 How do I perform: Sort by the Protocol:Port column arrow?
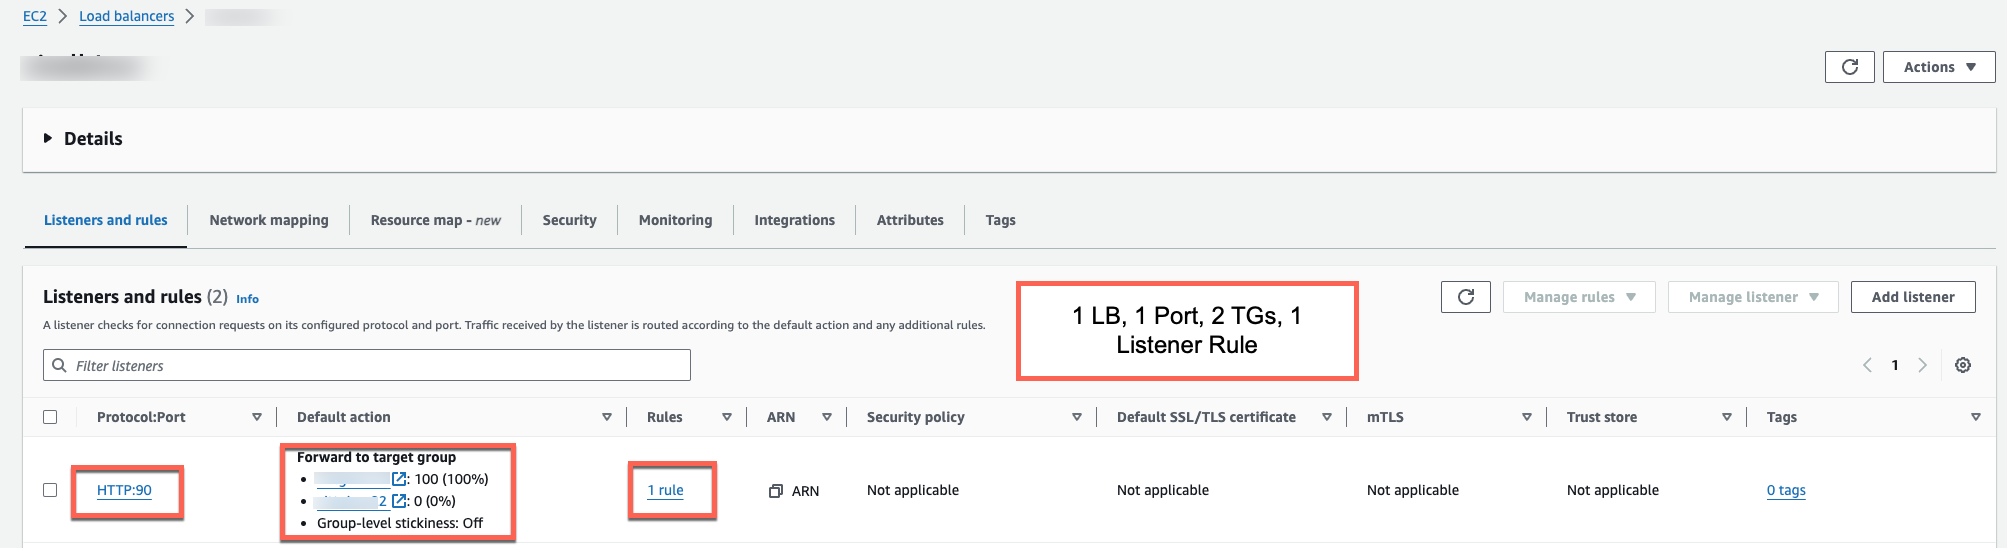(257, 417)
